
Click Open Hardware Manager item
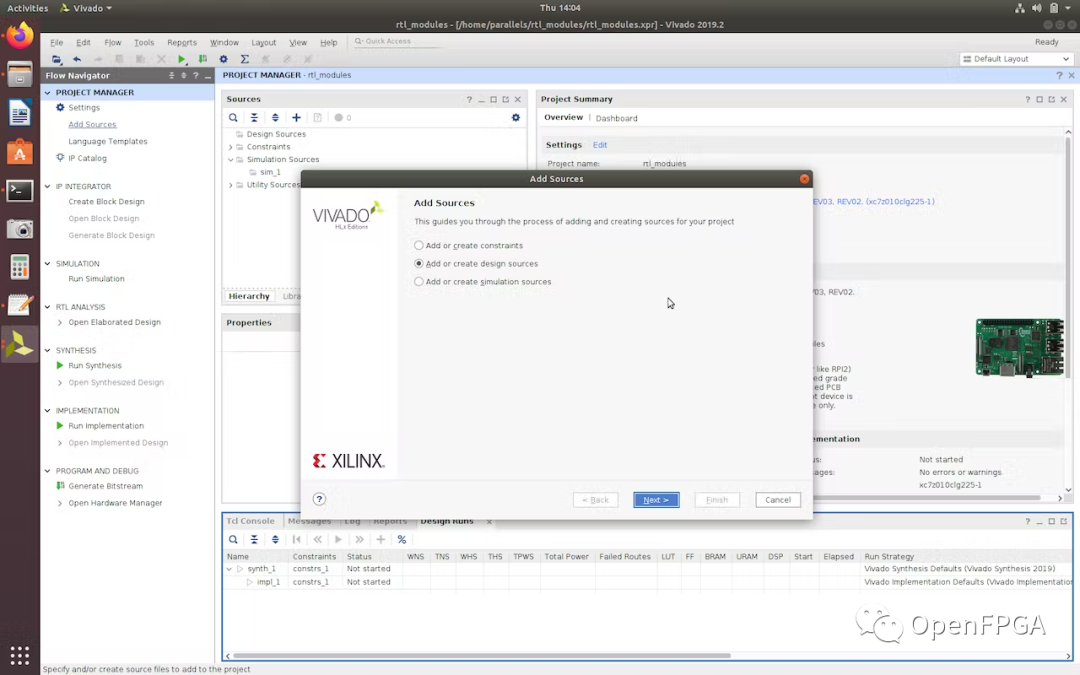click(115, 503)
